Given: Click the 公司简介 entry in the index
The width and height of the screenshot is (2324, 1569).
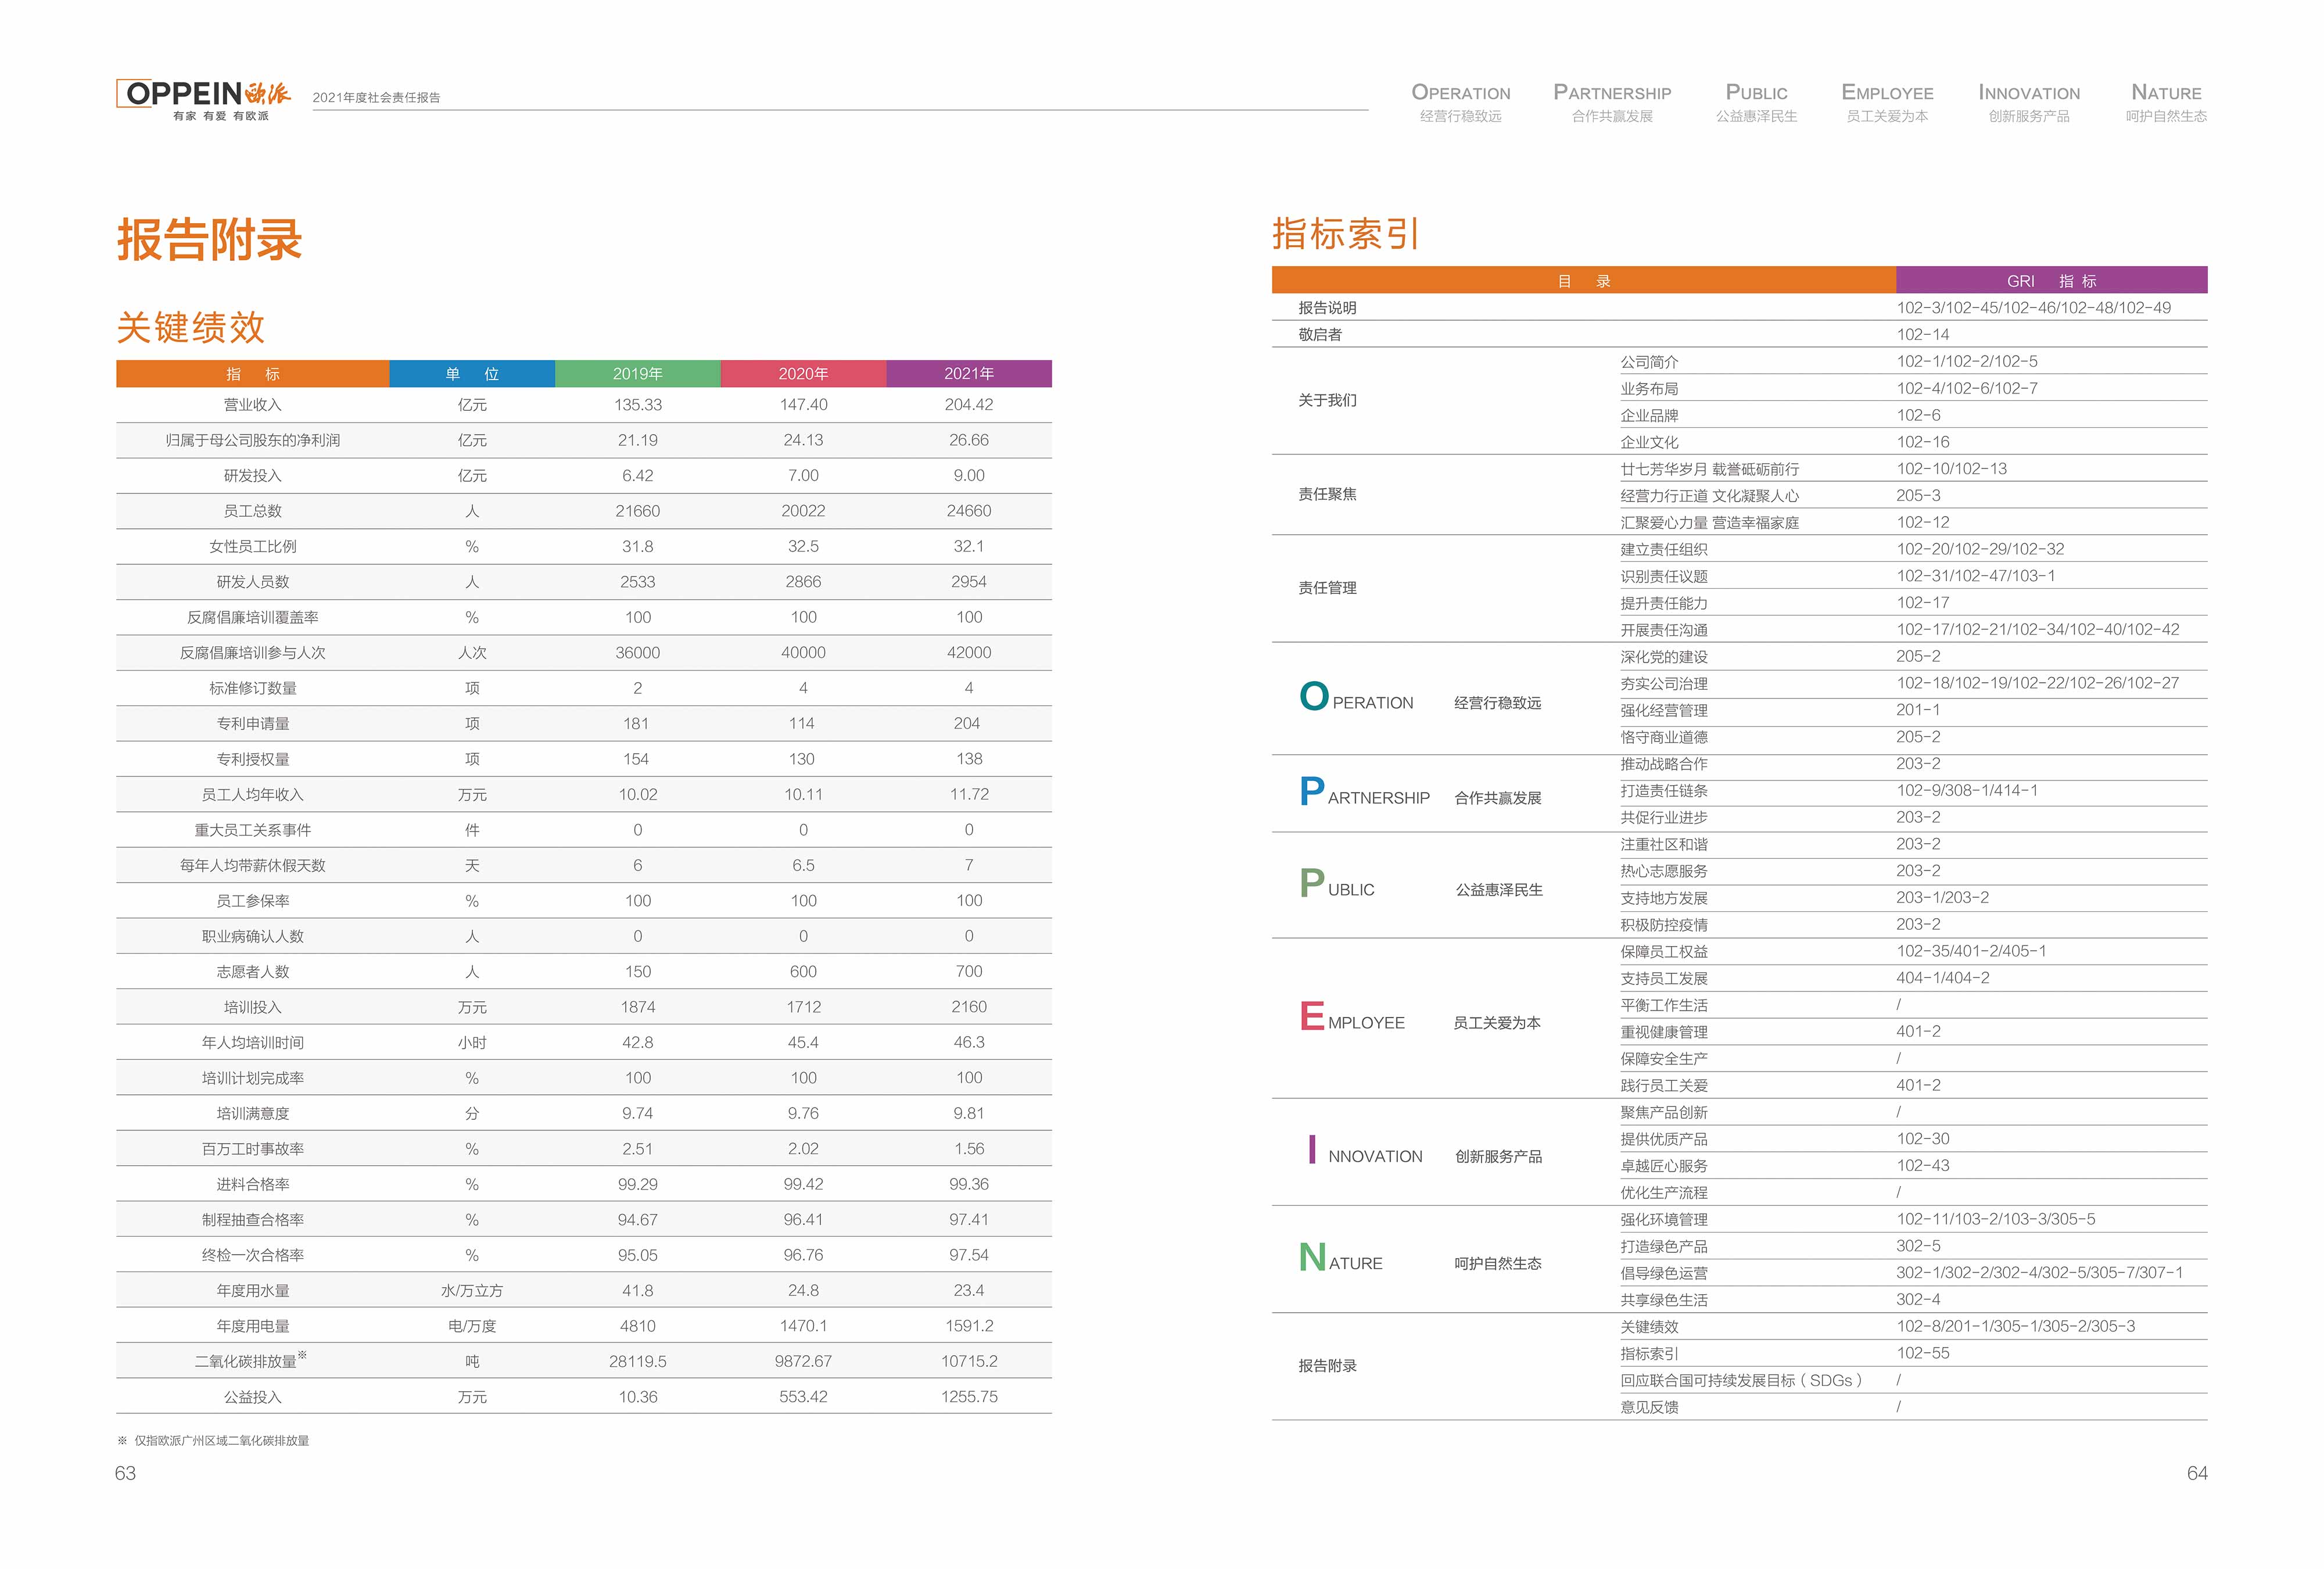Looking at the screenshot, I should [1649, 362].
